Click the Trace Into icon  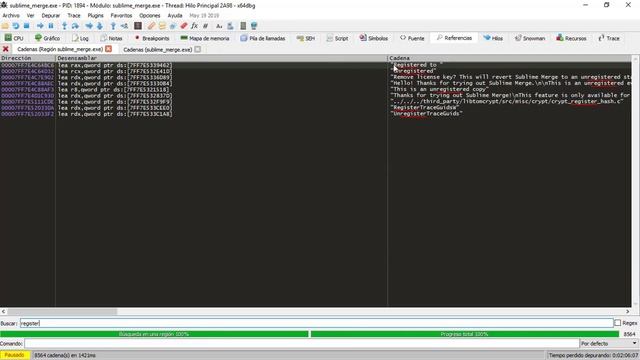(x=89, y=26)
